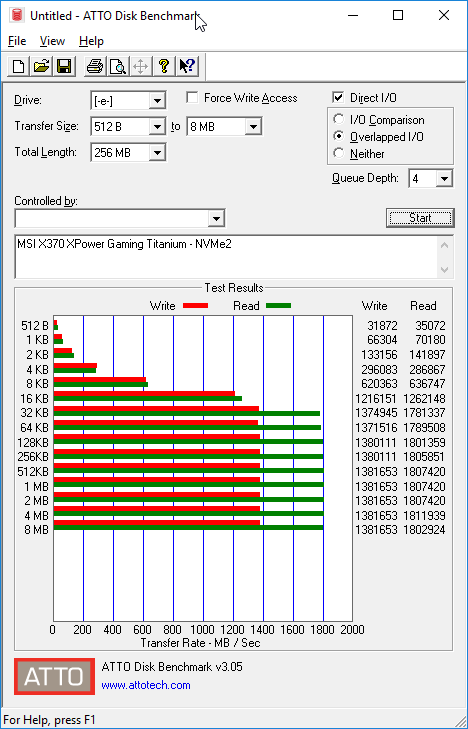Click the question mark About icon
Viewport: 468px width, 729px height.
pos(163,66)
